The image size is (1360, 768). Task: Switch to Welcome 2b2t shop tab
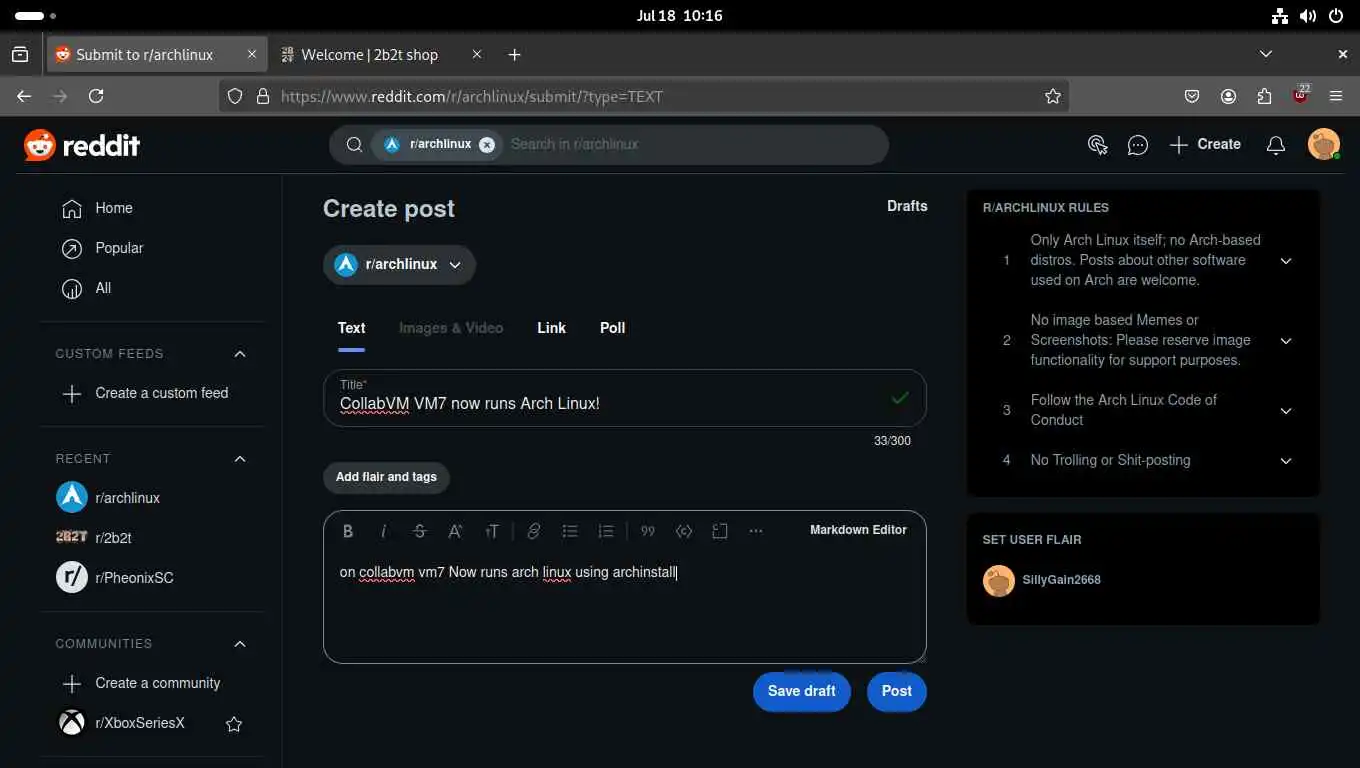[383, 54]
